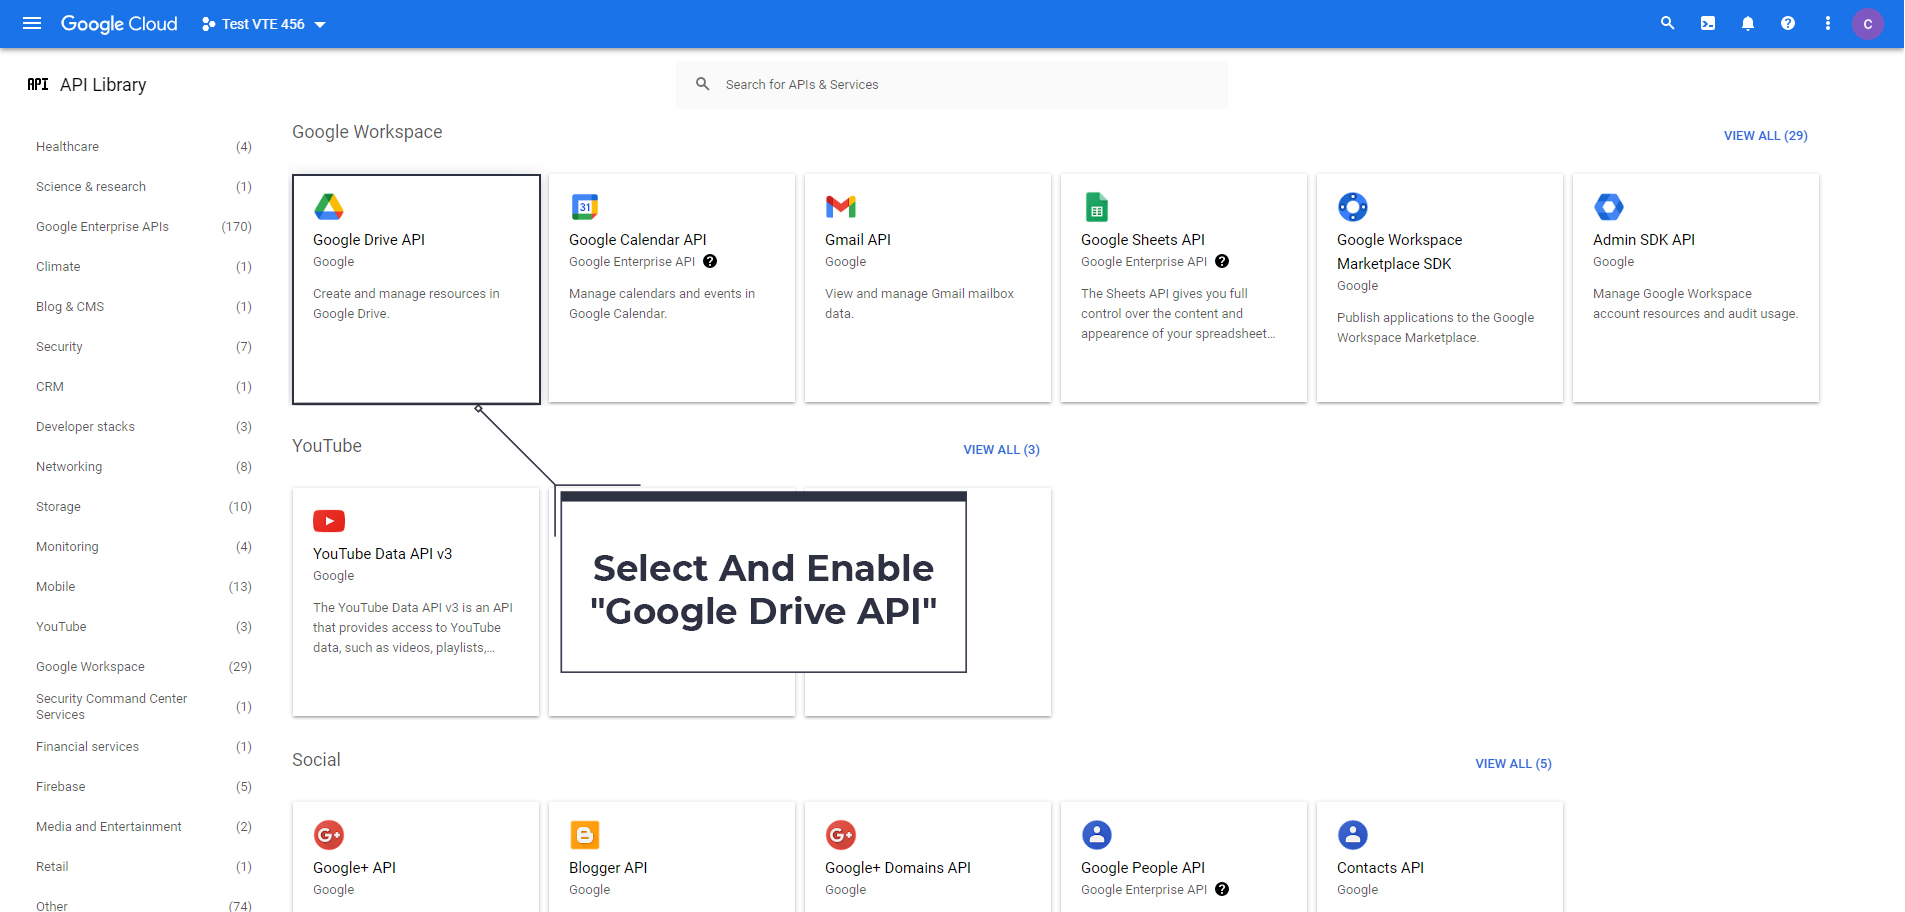Open the Google+ Domains API title
Image resolution: width=1905 pixels, height=912 pixels.
point(898,868)
